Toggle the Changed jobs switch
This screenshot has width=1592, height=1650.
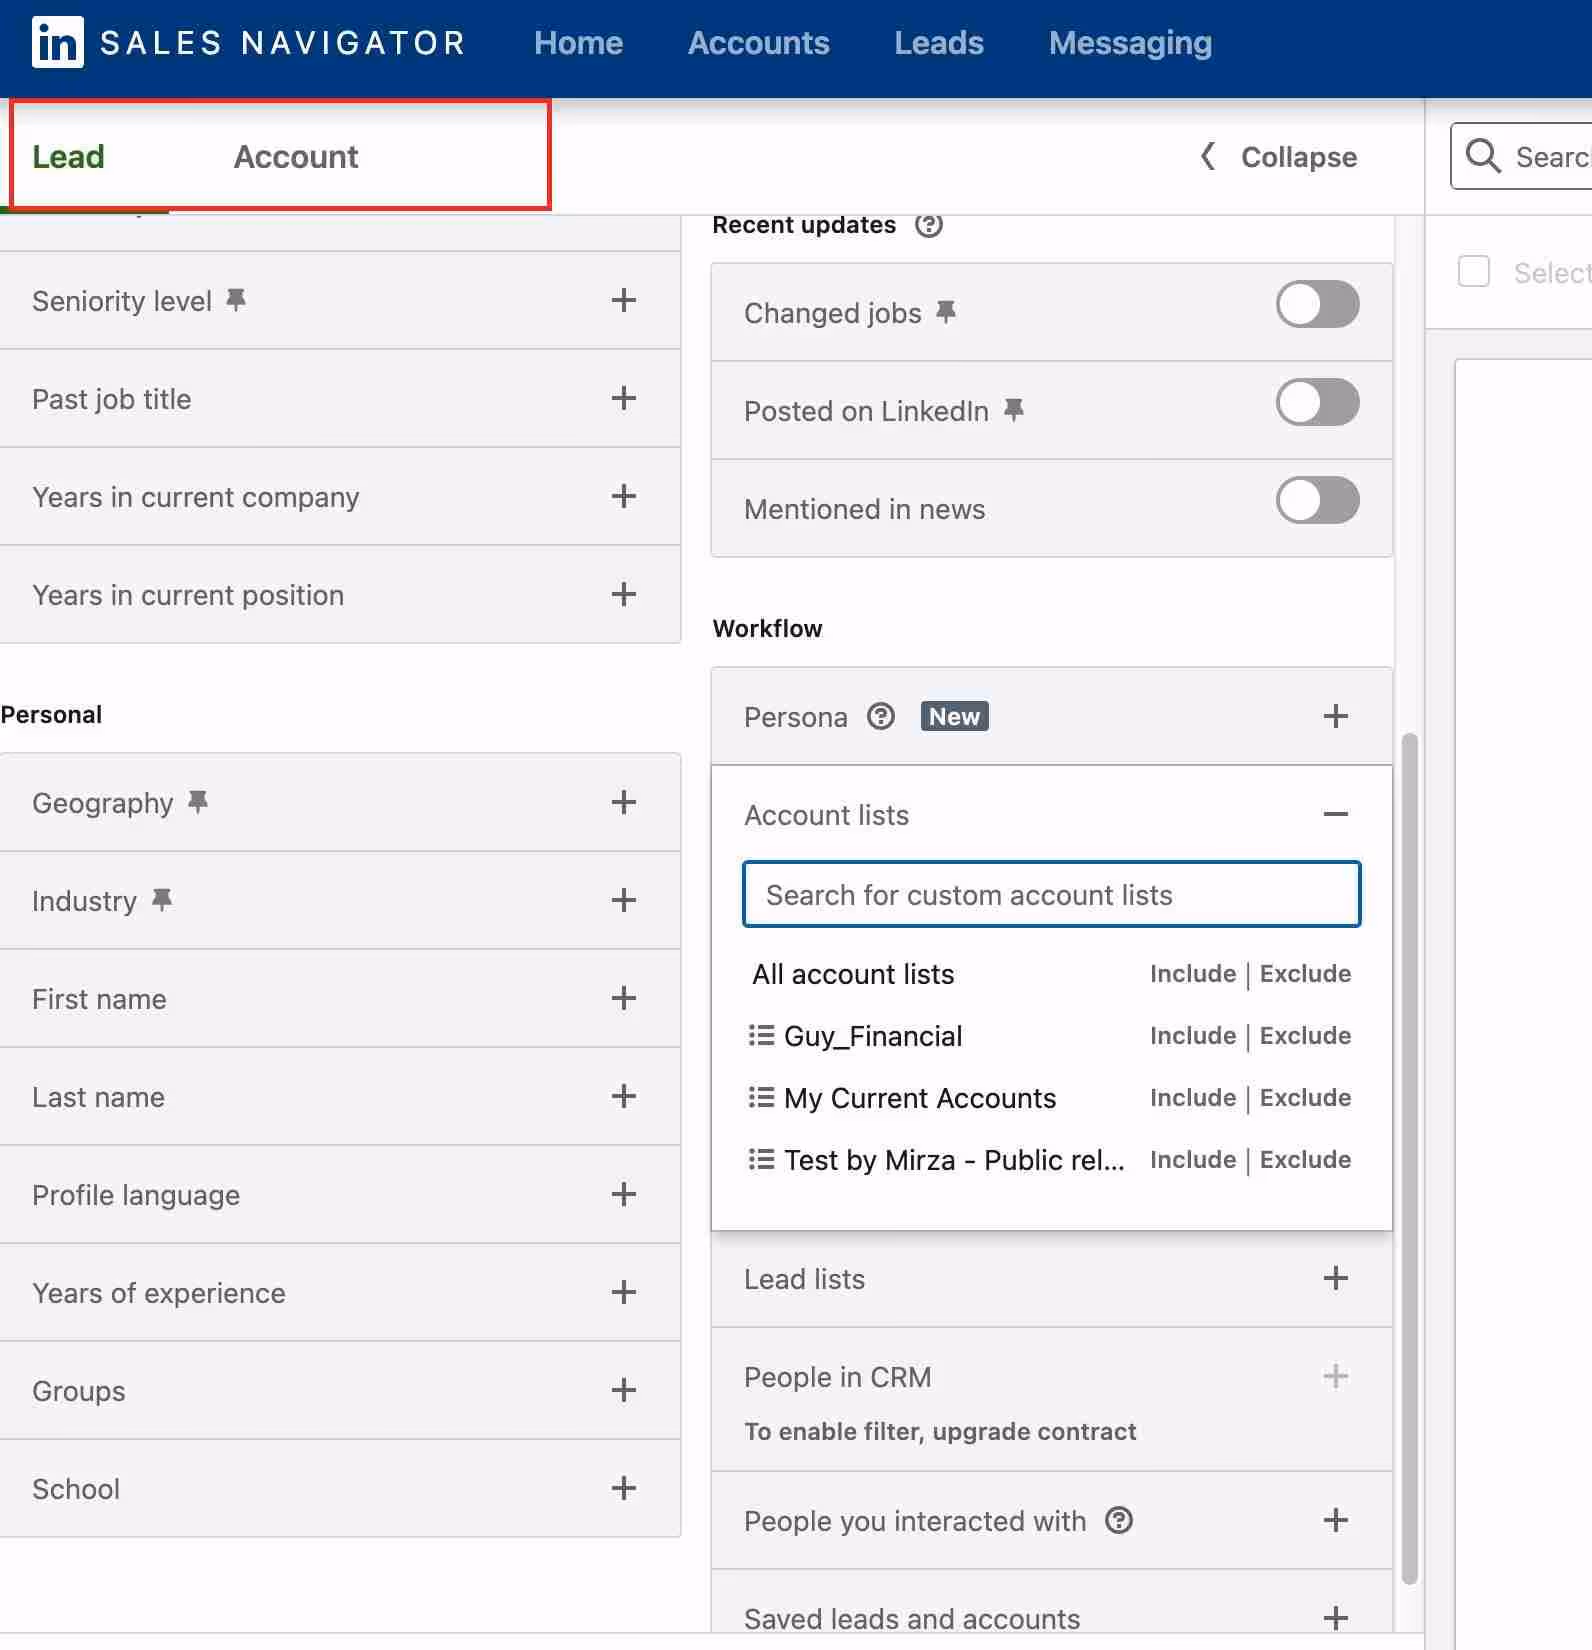click(x=1317, y=304)
